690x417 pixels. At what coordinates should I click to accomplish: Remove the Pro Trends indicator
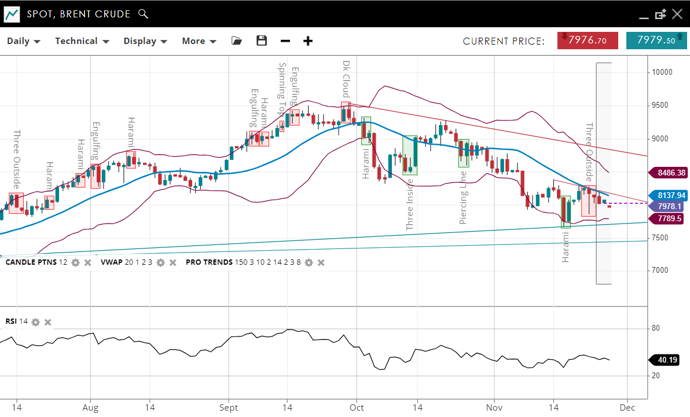click(x=321, y=262)
